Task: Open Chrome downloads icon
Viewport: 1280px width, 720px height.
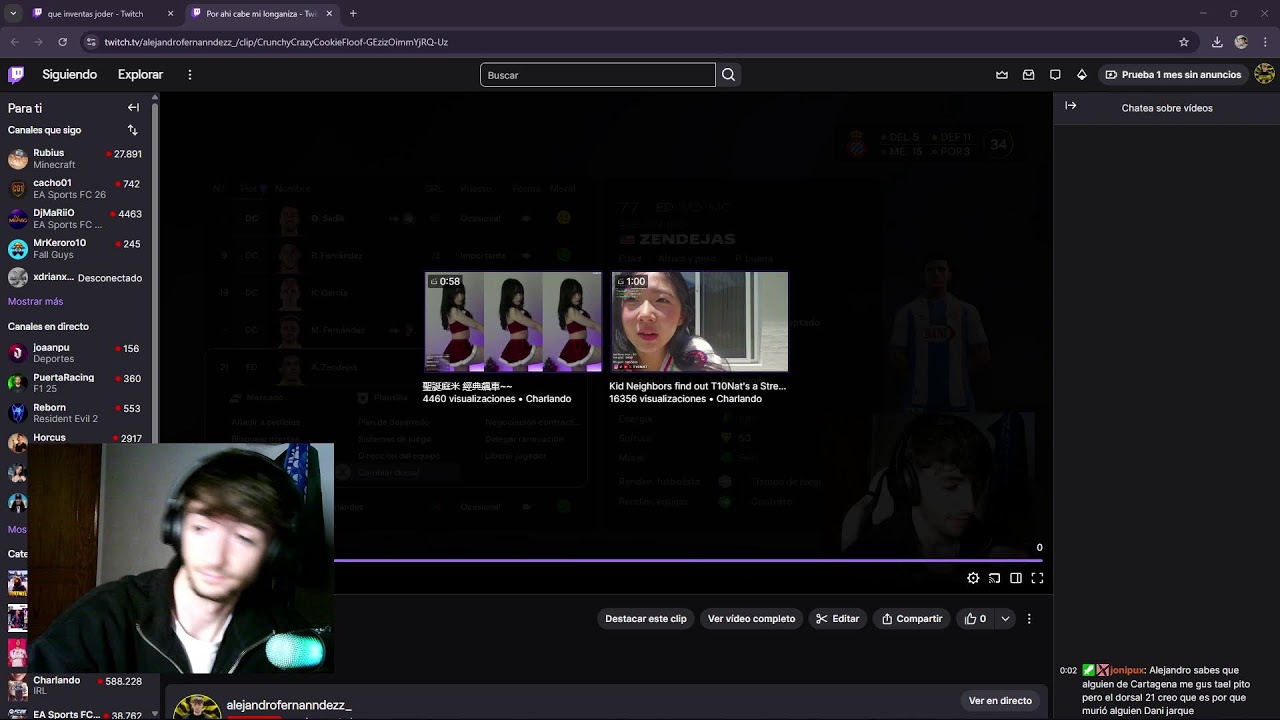Action: pyautogui.click(x=1217, y=42)
